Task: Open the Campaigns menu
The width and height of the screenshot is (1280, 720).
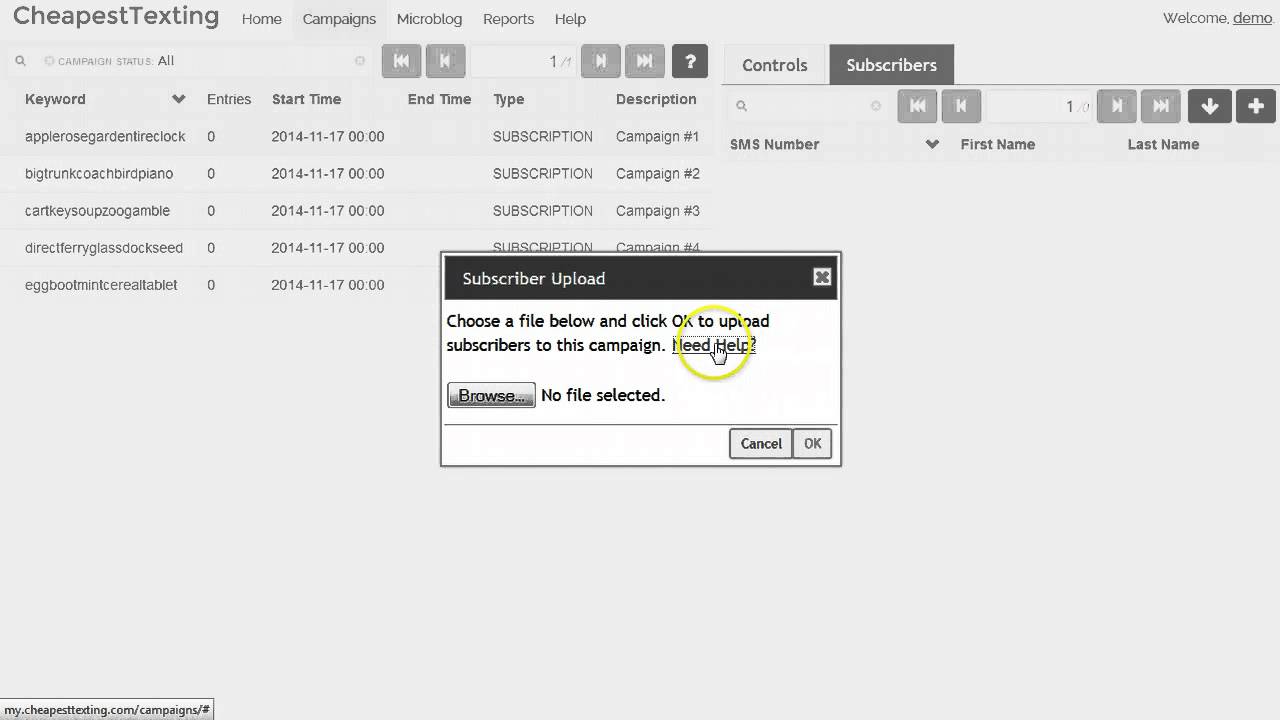Action: 339,19
